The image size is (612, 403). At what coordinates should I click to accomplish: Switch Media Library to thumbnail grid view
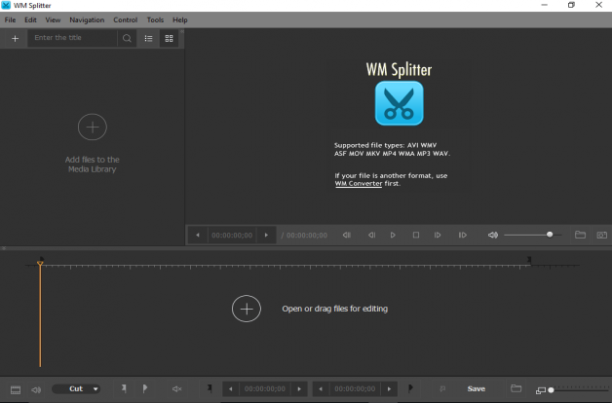[x=169, y=38]
